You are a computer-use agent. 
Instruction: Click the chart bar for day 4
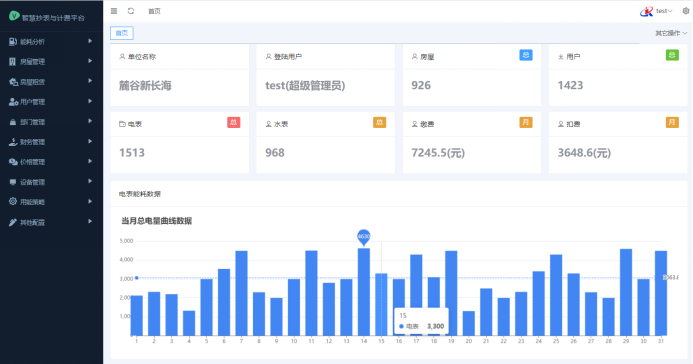pyautogui.click(x=189, y=323)
